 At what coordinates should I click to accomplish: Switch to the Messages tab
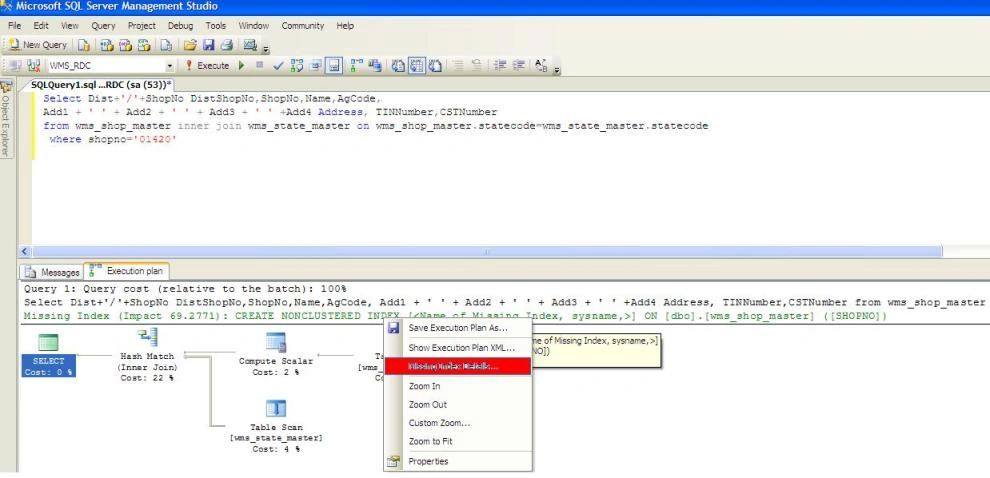52,272
